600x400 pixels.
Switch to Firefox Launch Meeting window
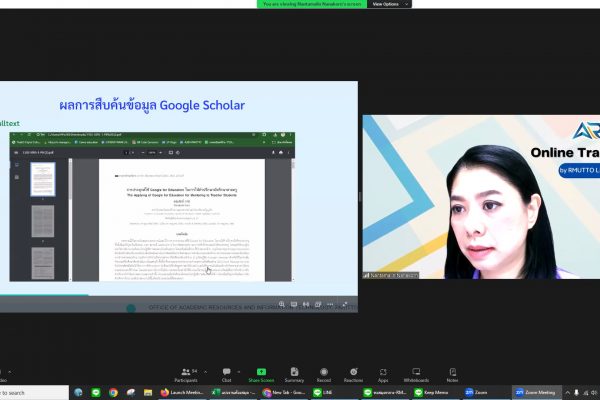(x=182, y=392)
